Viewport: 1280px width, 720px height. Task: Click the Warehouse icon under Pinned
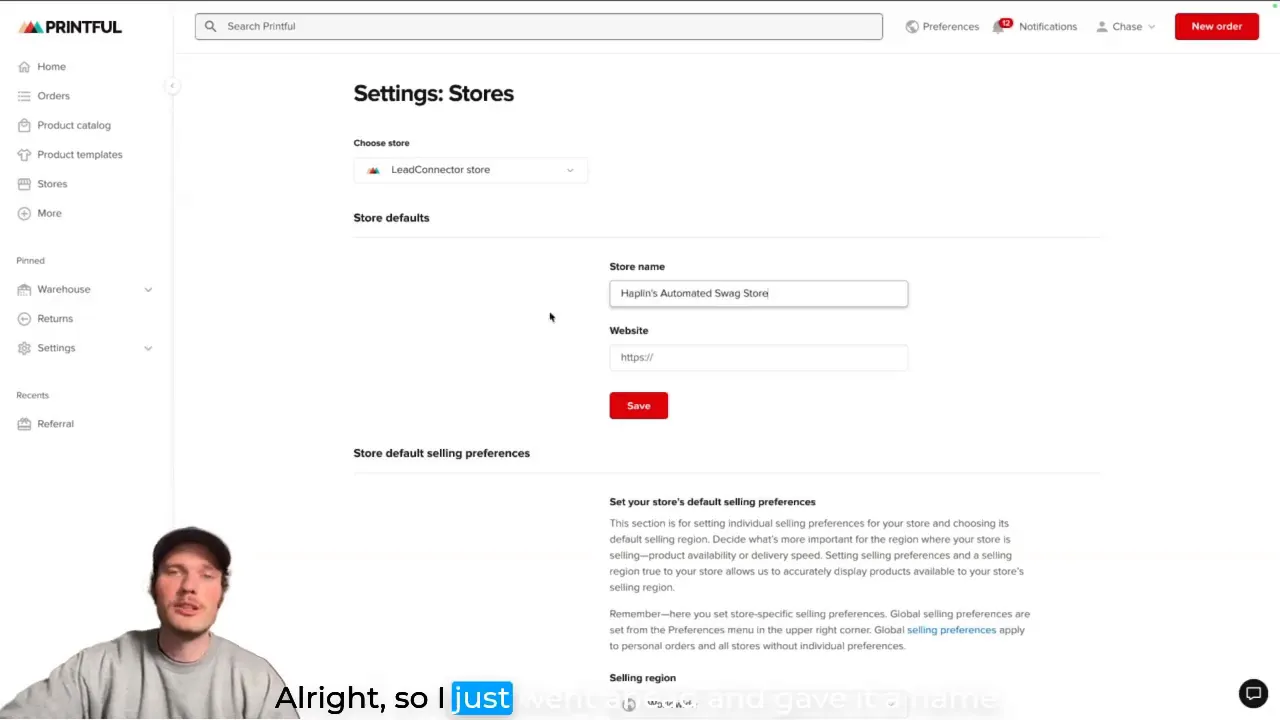(x=24, y=289)
